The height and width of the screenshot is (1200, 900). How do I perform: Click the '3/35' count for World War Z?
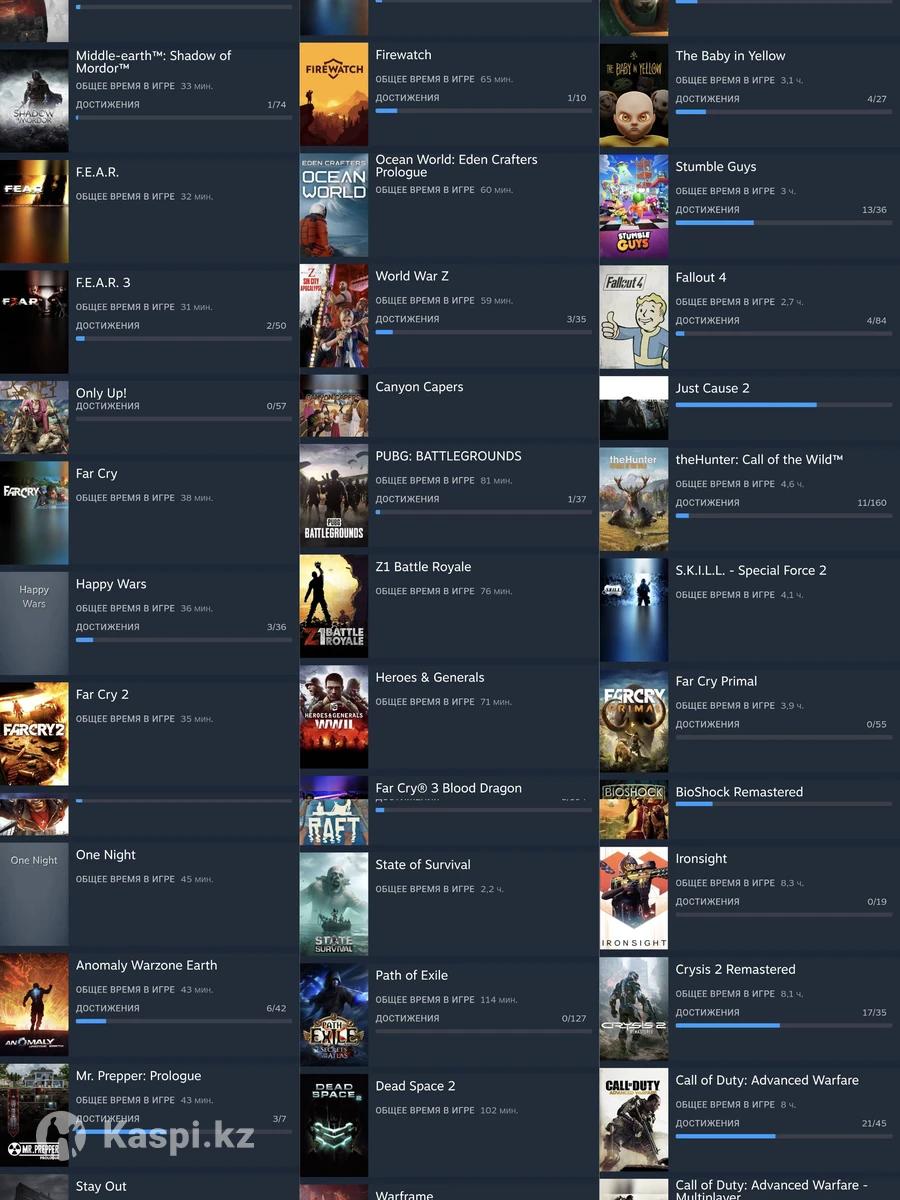[x=576, y=319]
